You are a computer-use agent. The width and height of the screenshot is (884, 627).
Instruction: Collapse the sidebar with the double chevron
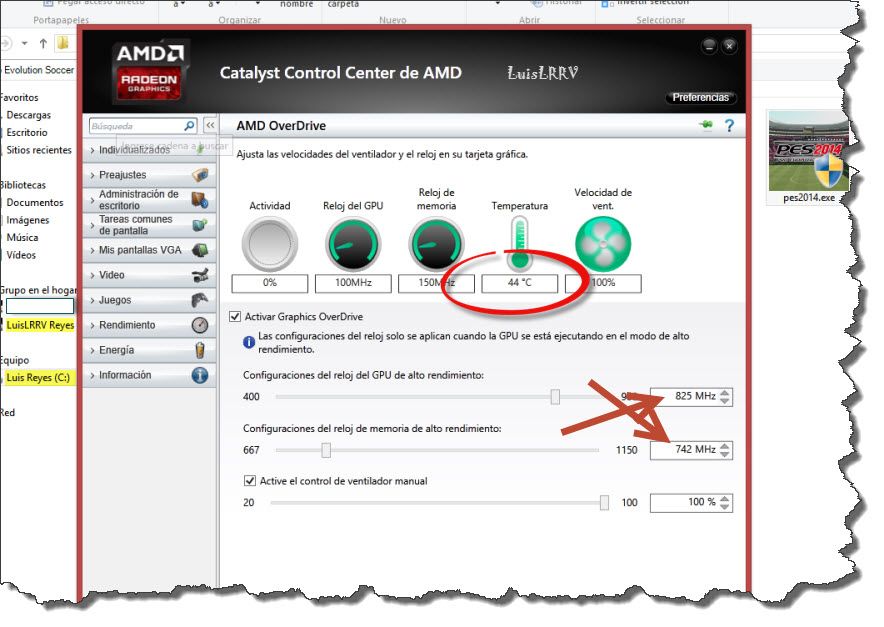[x=210, y=125]
